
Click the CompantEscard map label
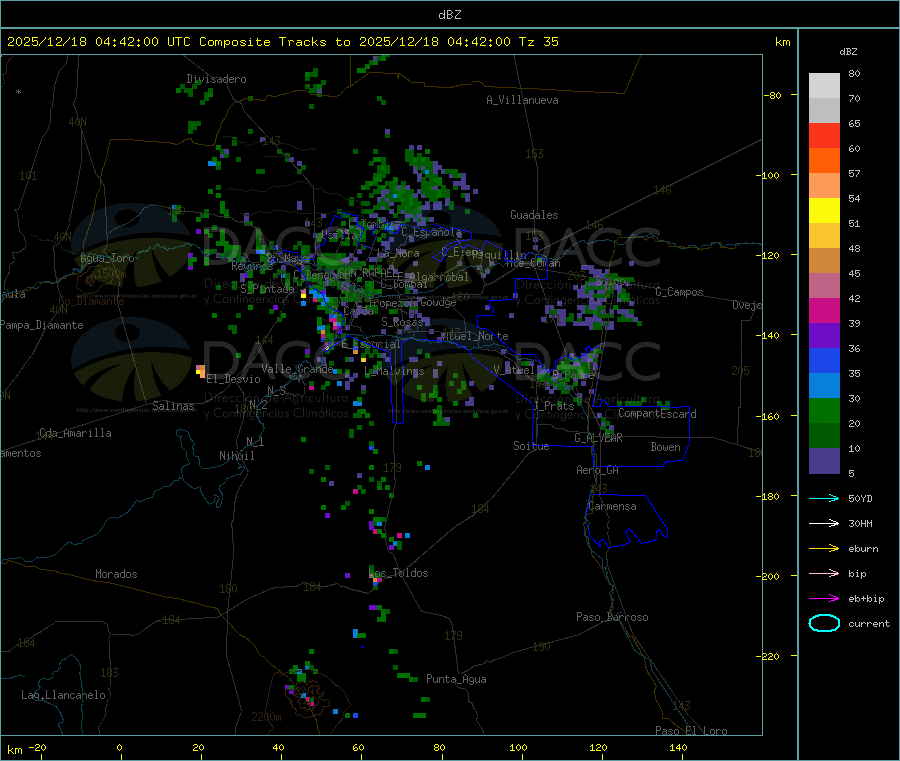coord(657,414)
